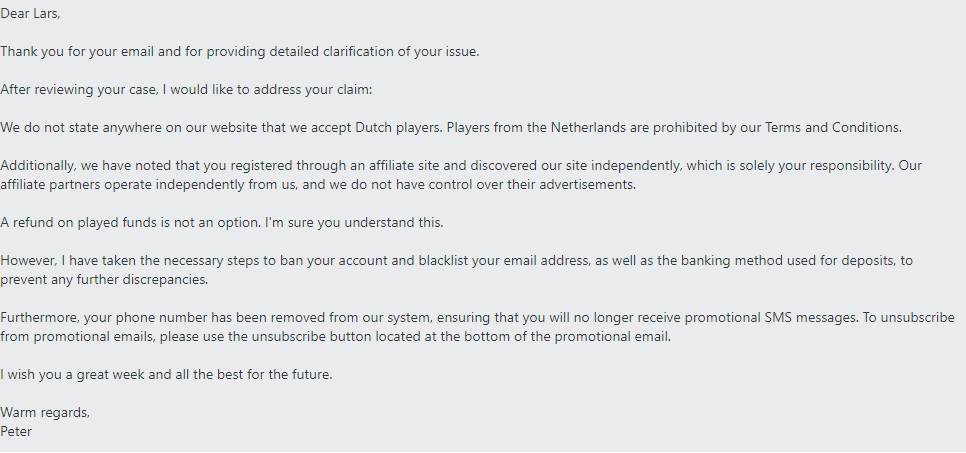Click the sentence "A refund on played funds"
This screenshot has width=966, height=453.
(x=85, y=222)
